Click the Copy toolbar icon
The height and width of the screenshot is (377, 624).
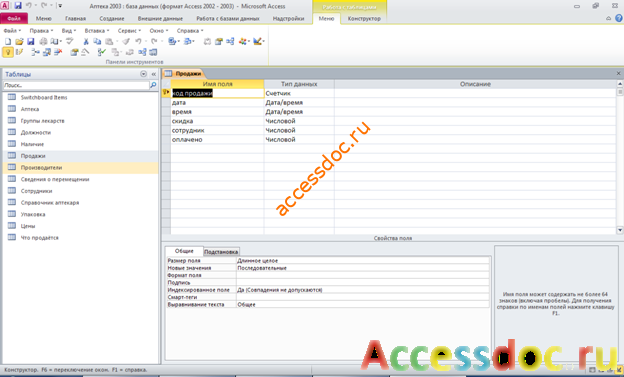(97, 41)
